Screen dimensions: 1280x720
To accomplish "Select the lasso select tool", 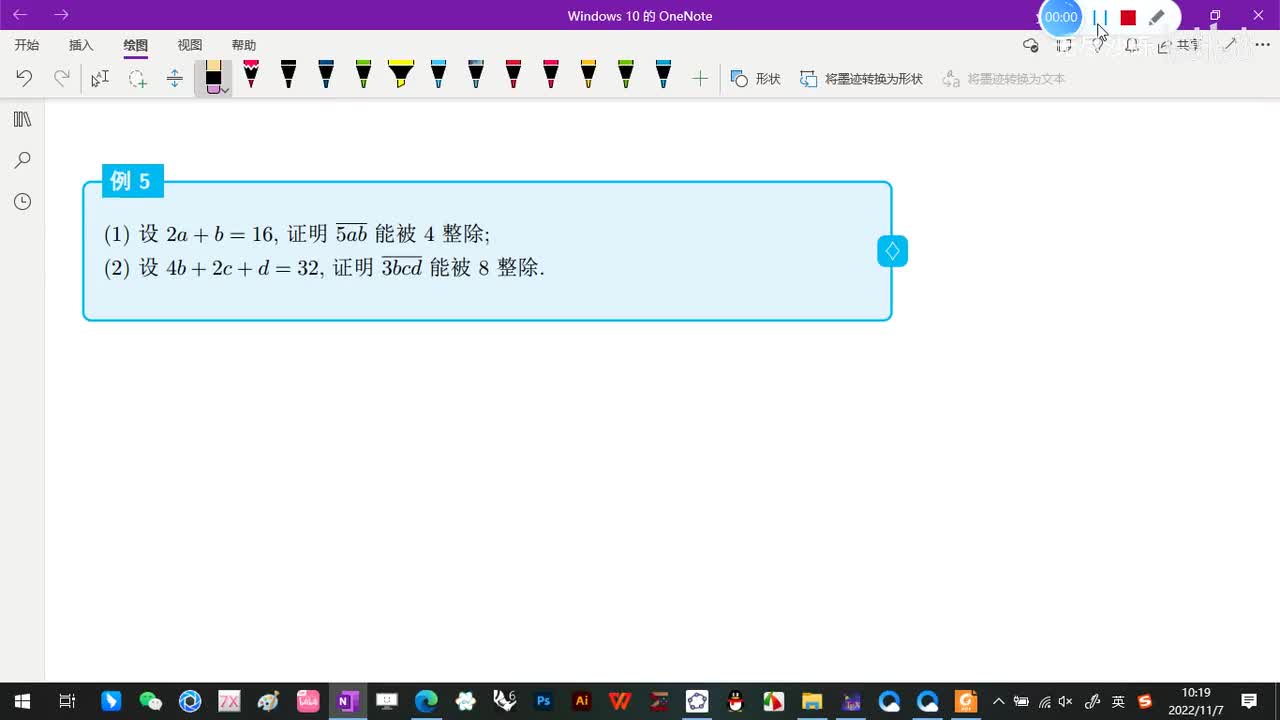I will (x=137, y=78).
